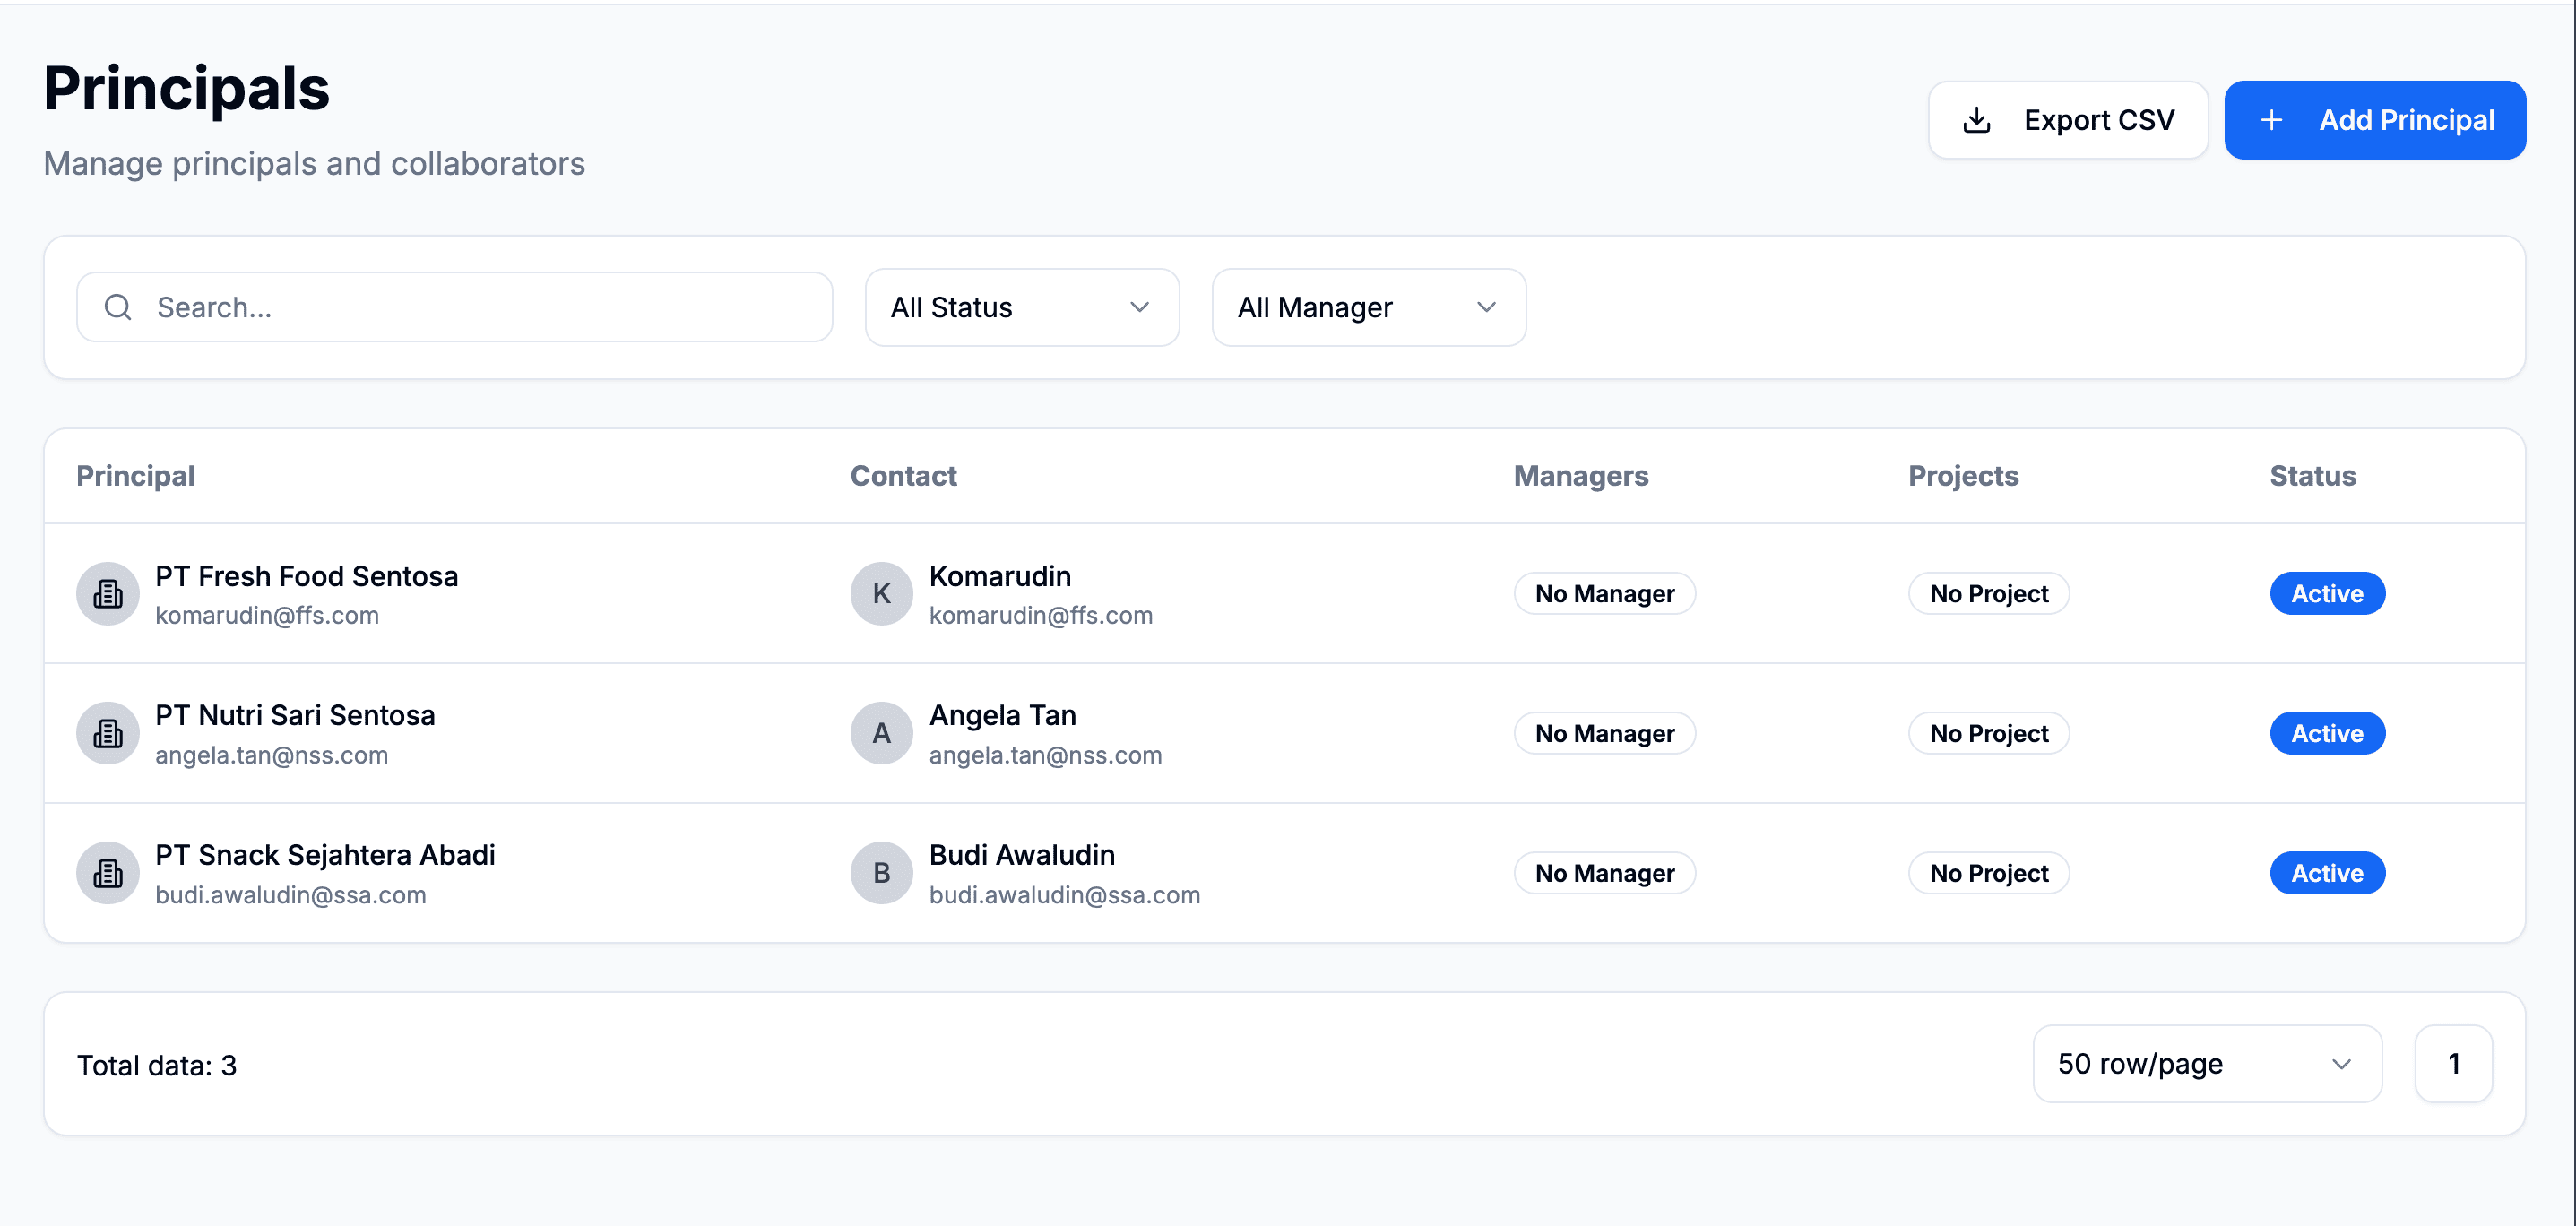The height and width of the screenshot is (1226, 2576).
Task: Click the K avatar for Komarudin
Action: (x=881, y=594)
